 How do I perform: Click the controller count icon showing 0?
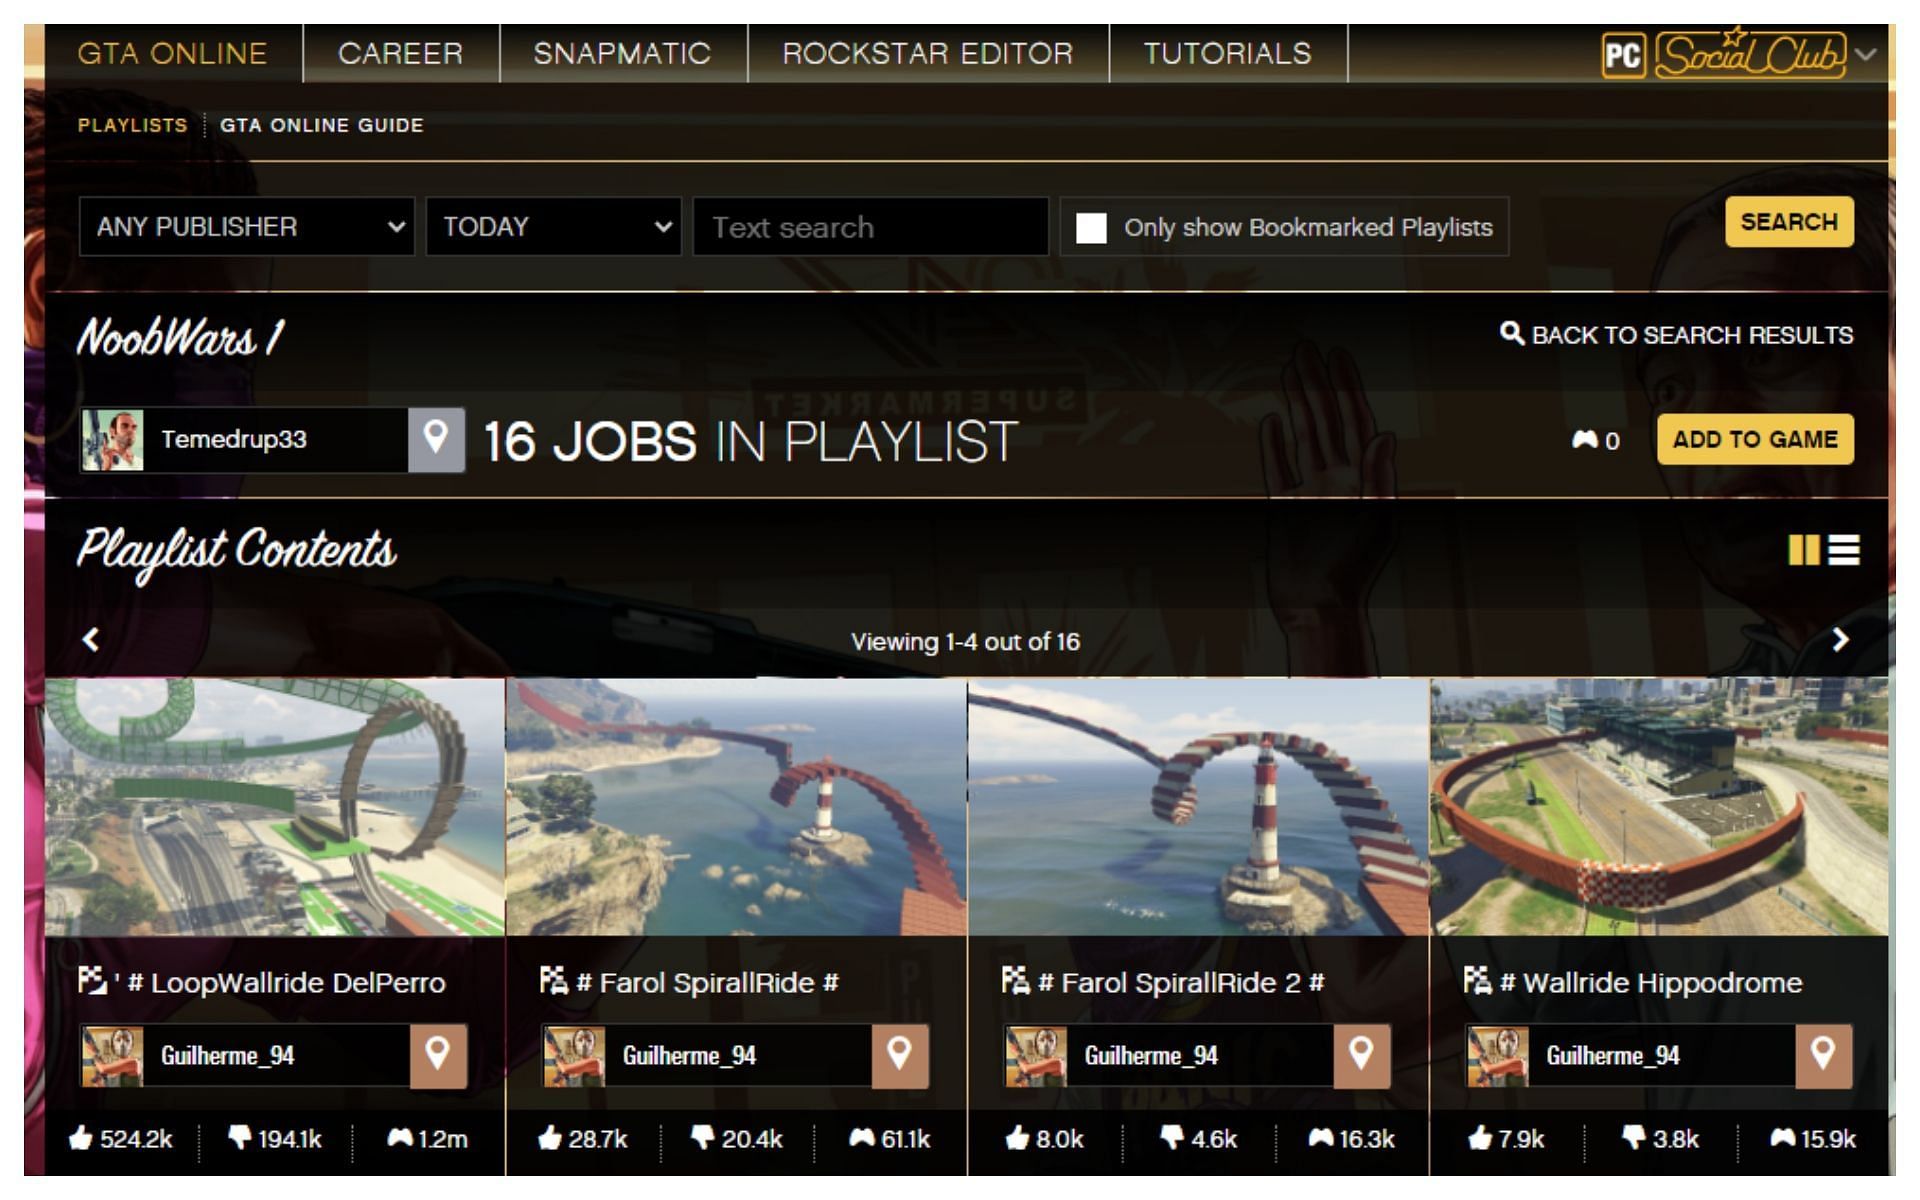coord(1588,440)
